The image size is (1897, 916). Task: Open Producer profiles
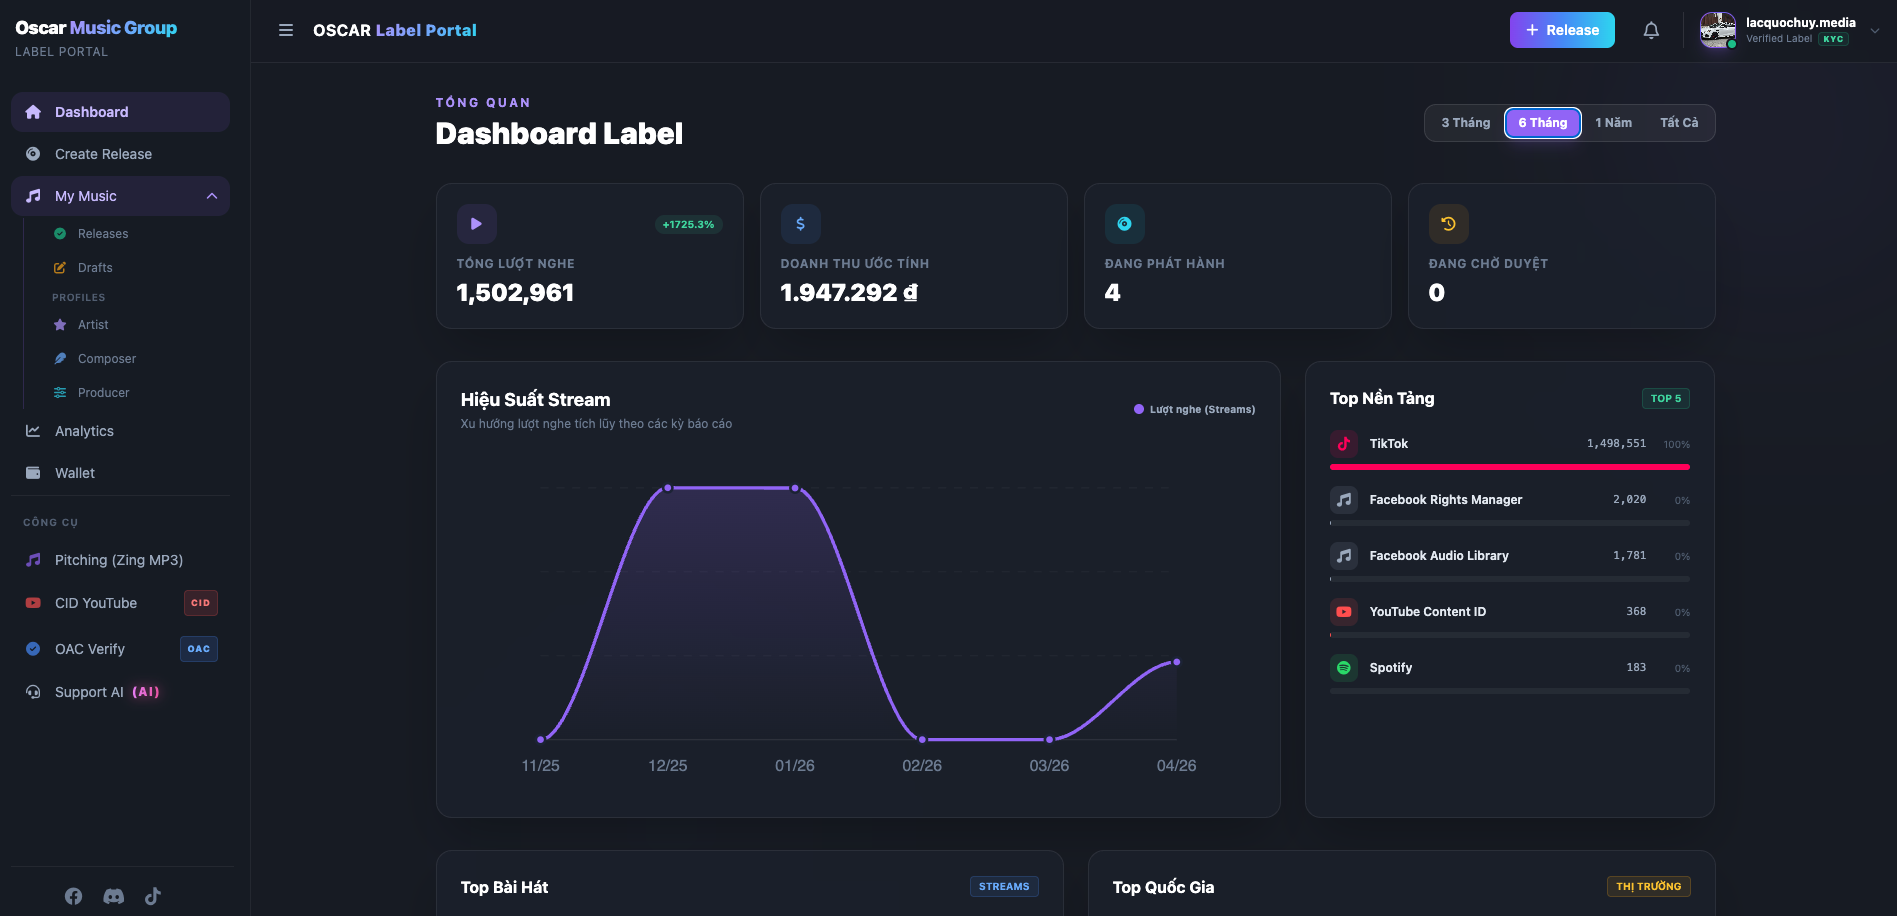pyautogui.click(x=103, y=393)
